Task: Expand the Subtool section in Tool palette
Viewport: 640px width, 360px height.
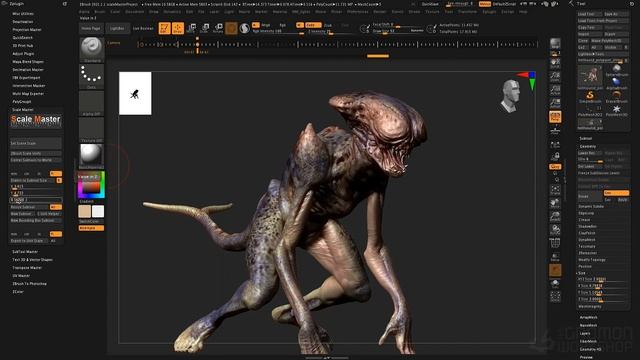Action: pyautogui.click(x=586, y=138)
